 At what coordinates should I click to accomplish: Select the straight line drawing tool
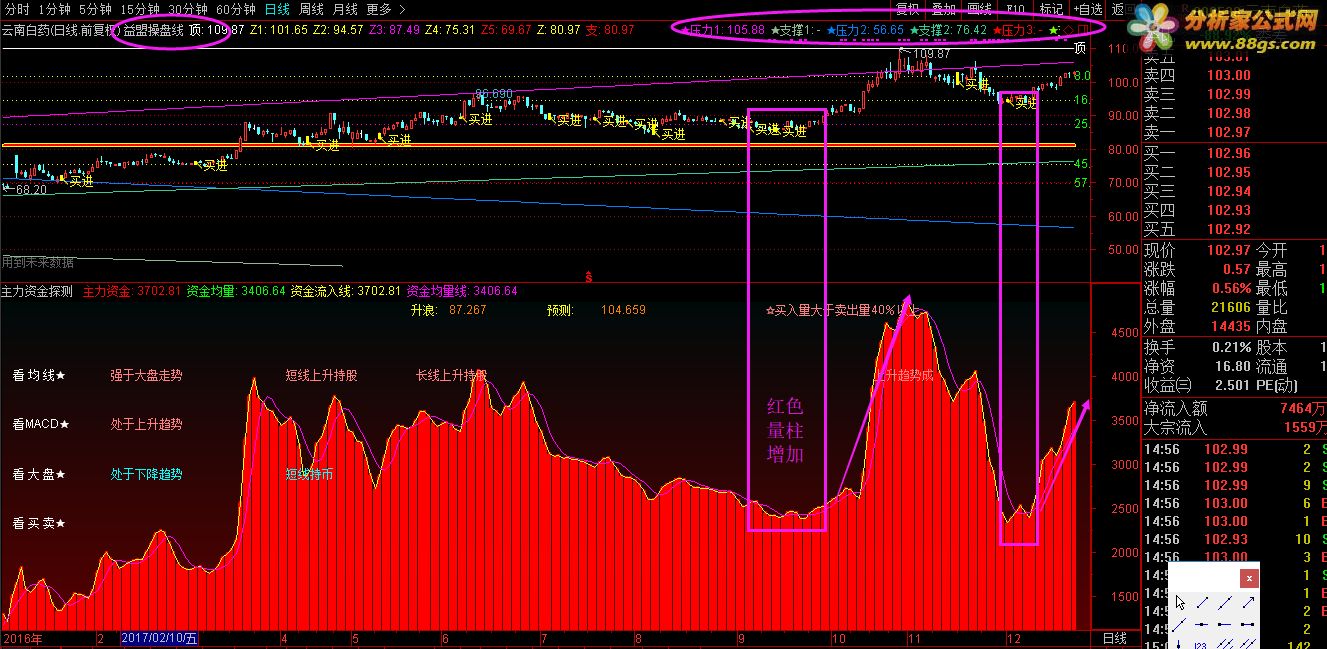click(1225, 602)
